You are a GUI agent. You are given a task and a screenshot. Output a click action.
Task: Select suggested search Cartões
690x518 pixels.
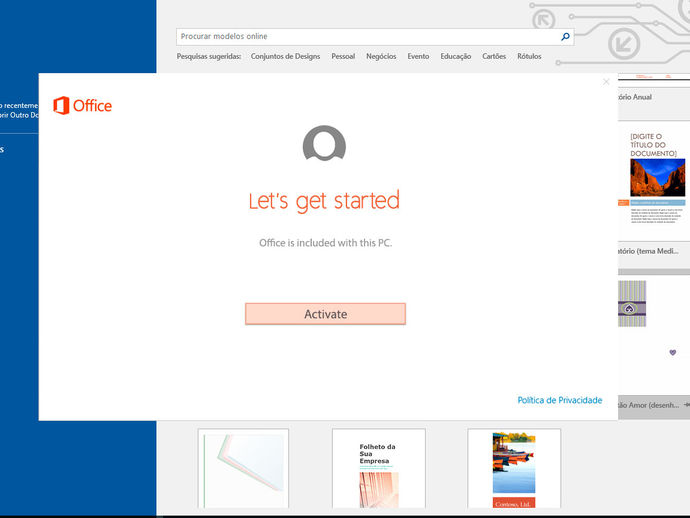[494, 56]
